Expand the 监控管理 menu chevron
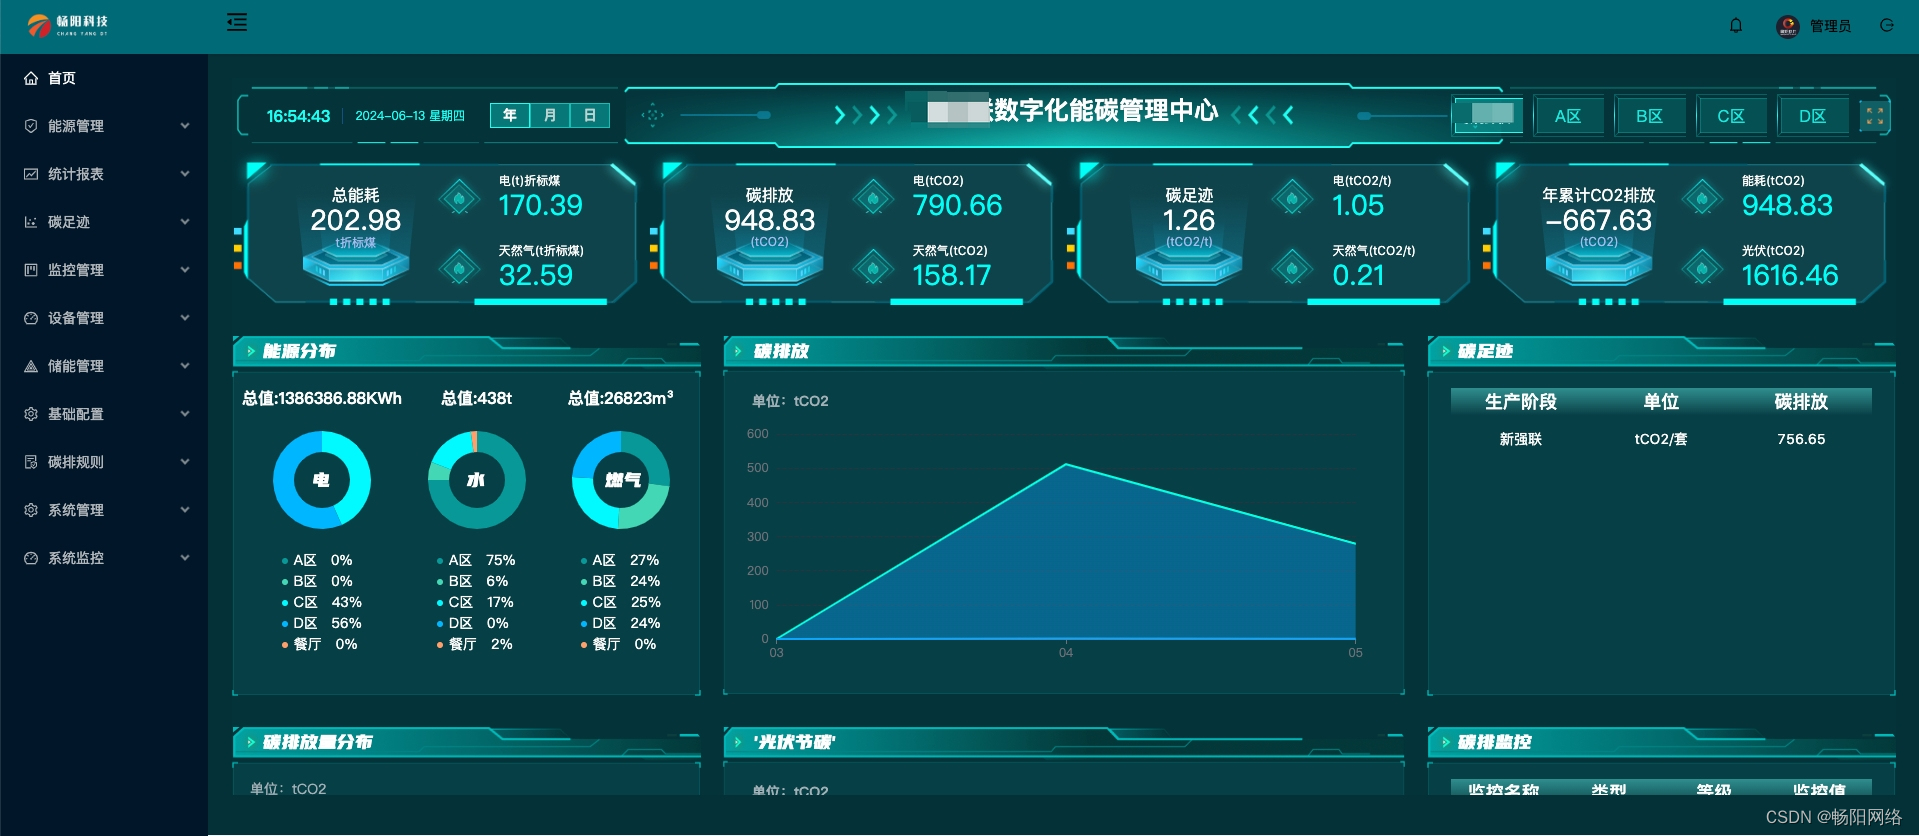Screen dimensions: 1919x836 tap(185, 270)
